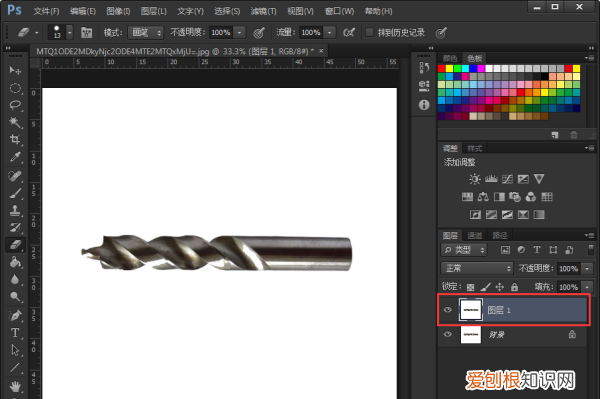Select the History Brush tool
Viewport: 600px width, 399px height.
(15, 228)
